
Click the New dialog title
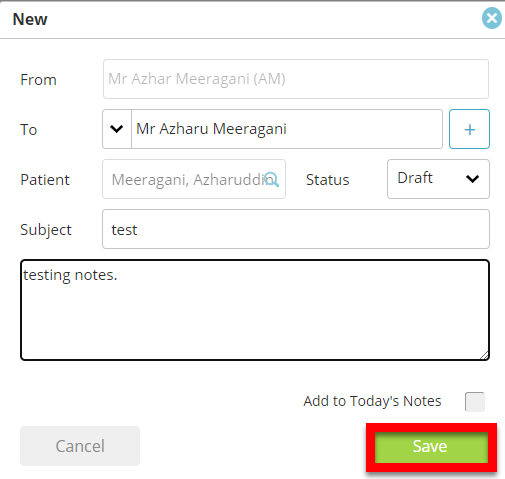(x=30, y=19)
